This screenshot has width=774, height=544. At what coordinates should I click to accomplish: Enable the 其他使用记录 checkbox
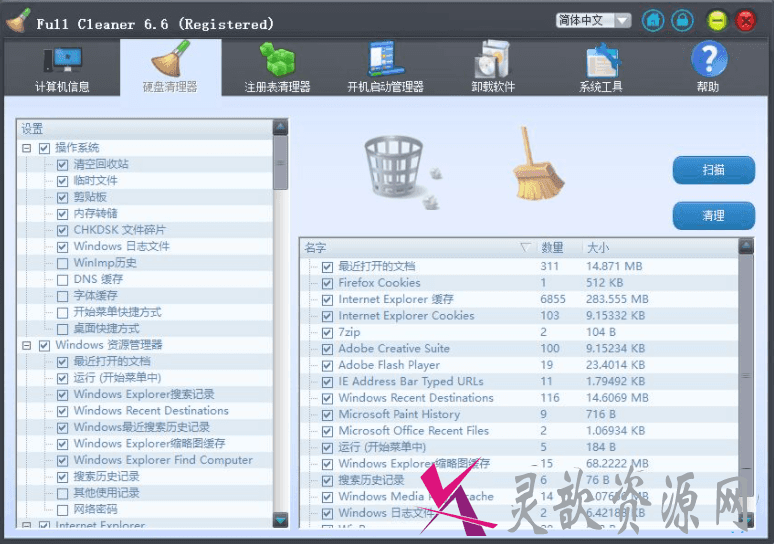pos(62,493)
